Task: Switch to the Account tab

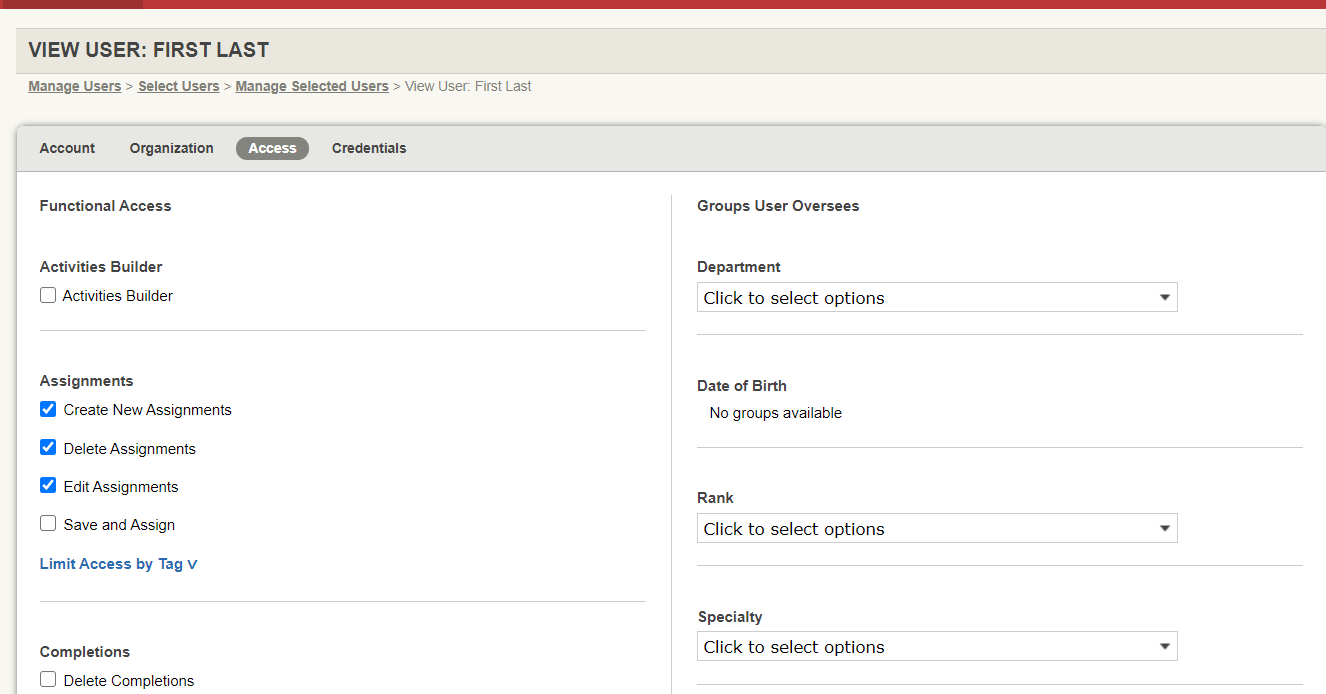Action: point(67,148)
